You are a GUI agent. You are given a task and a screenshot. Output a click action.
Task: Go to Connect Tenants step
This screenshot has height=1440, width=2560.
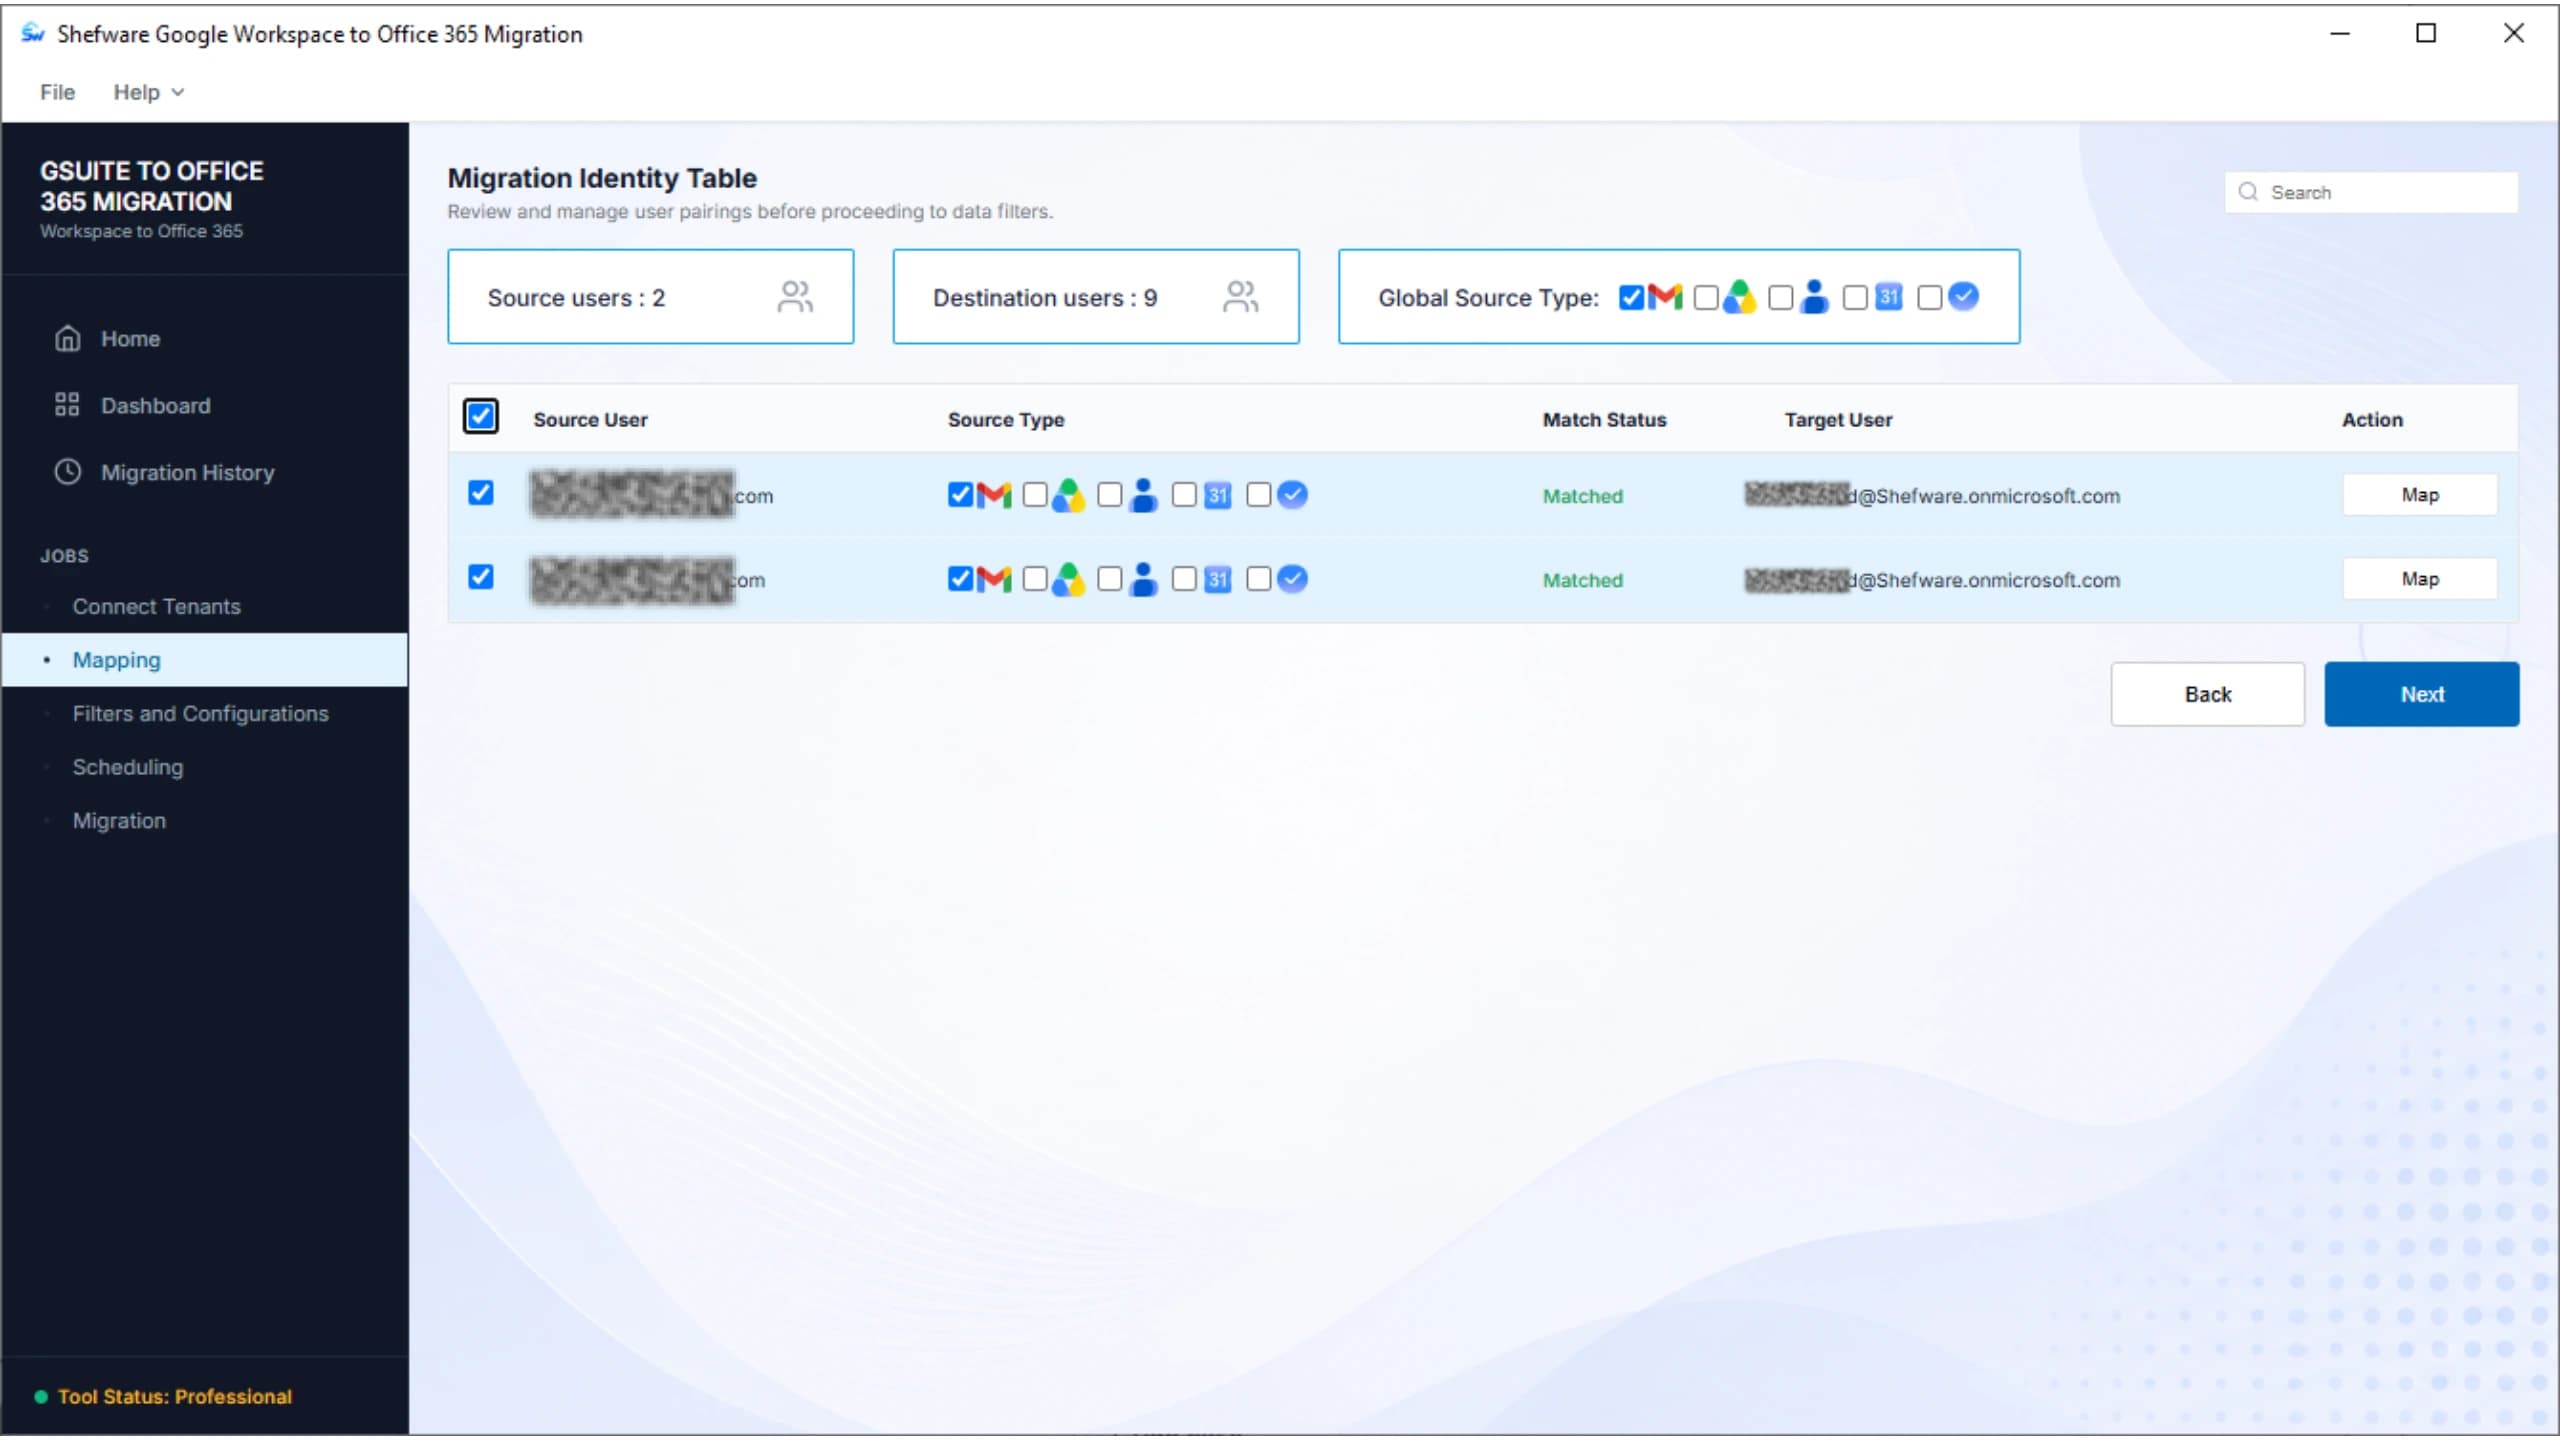(156, 606)
